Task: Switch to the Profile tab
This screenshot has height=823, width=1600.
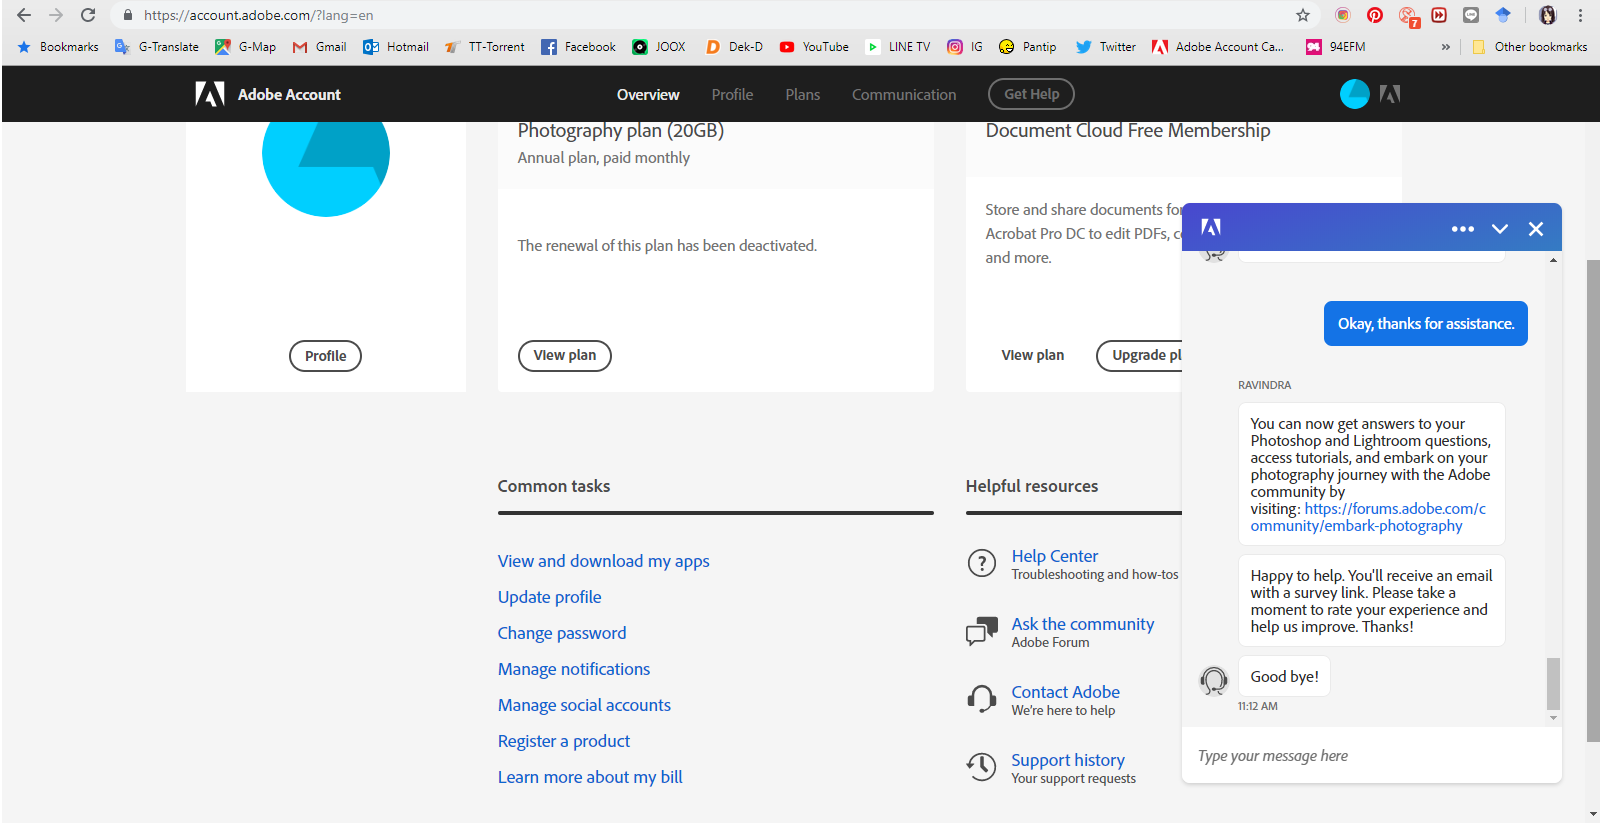Action: tap(733, 95)
